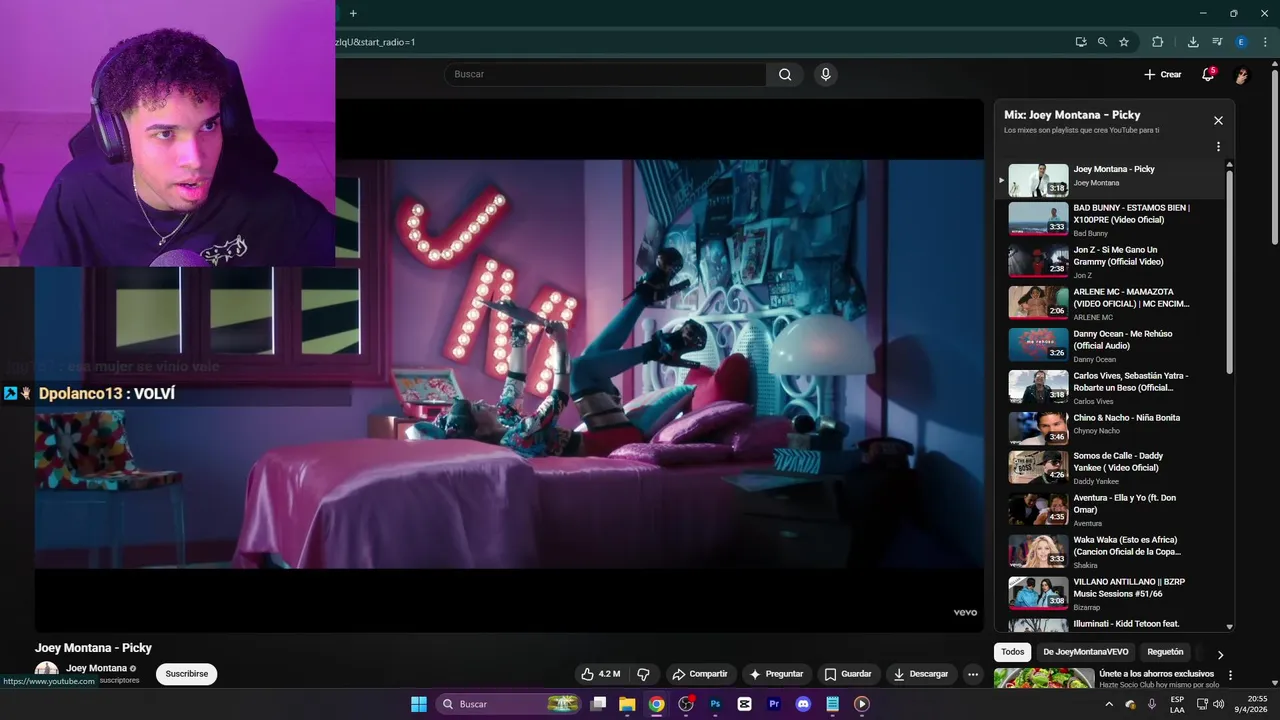
Task: Expand the system tray hidden icons chevron
Action: pos(1108,704)
